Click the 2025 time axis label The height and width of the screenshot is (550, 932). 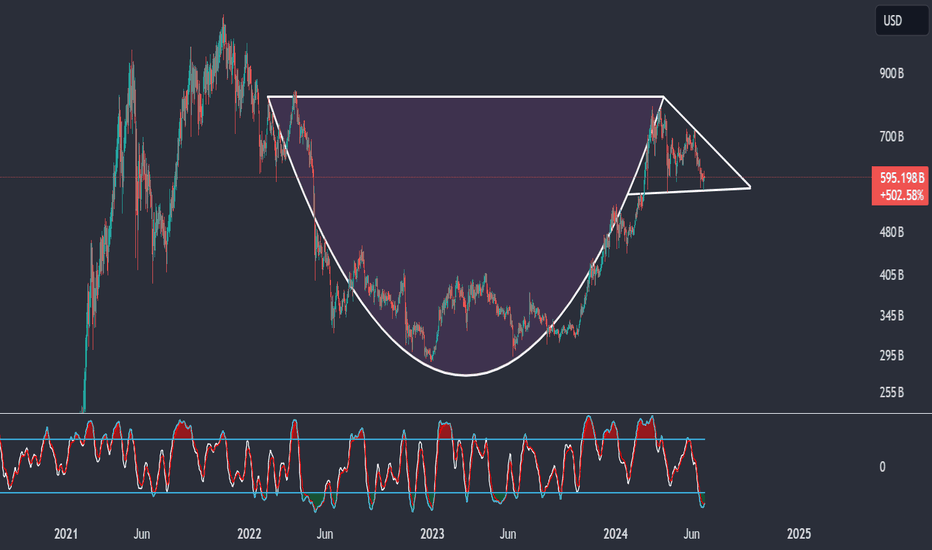pyautogui.click(x=798, y=533)
